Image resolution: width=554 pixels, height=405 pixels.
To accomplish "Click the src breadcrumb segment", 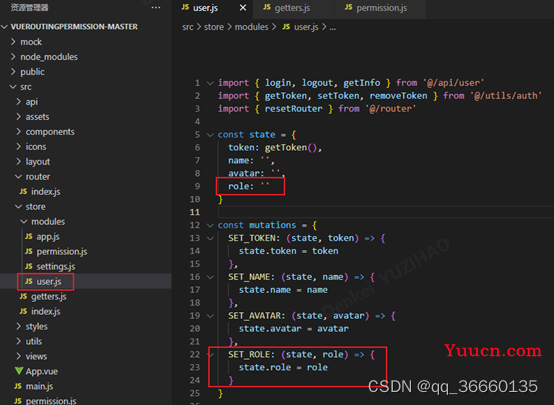I will tap(188, 27).
